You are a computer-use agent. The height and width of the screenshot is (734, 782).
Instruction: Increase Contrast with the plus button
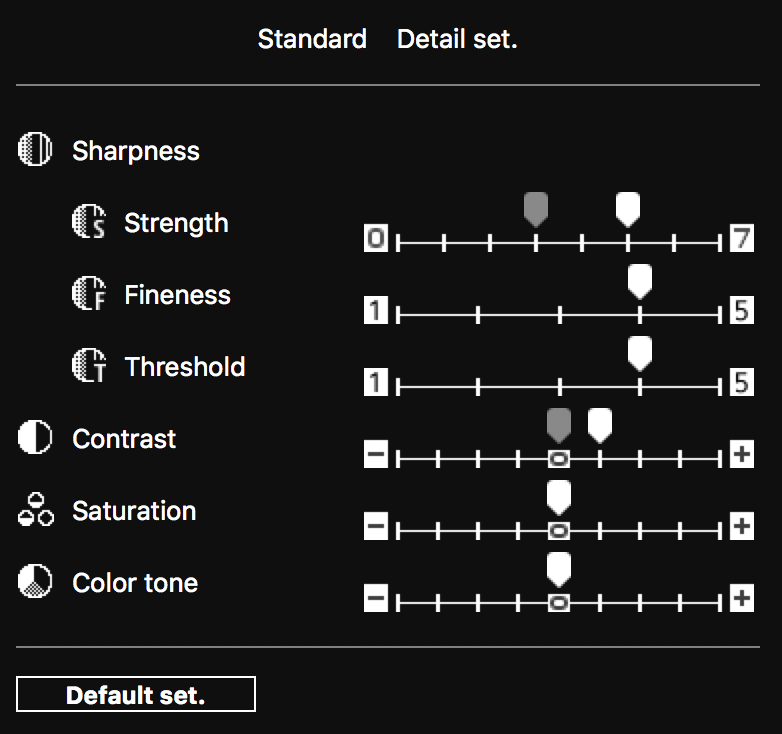(x=742, y=454)
